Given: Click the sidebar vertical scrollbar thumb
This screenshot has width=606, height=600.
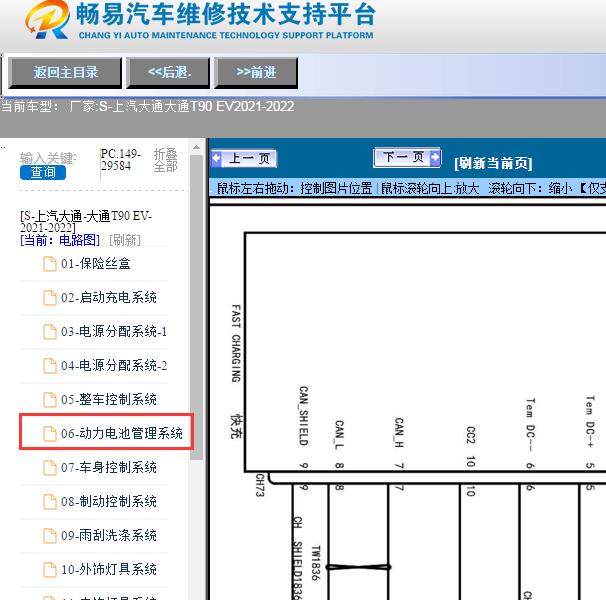Looking at the screenshot, I should click(196, 307).
